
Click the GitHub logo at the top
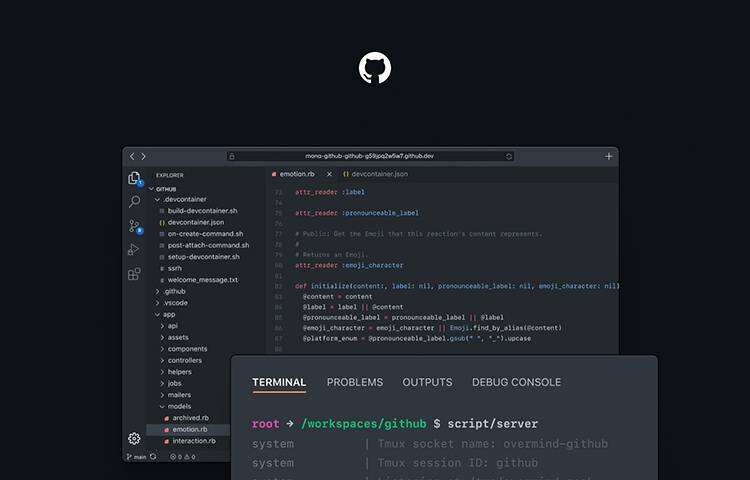click(375, 69)
